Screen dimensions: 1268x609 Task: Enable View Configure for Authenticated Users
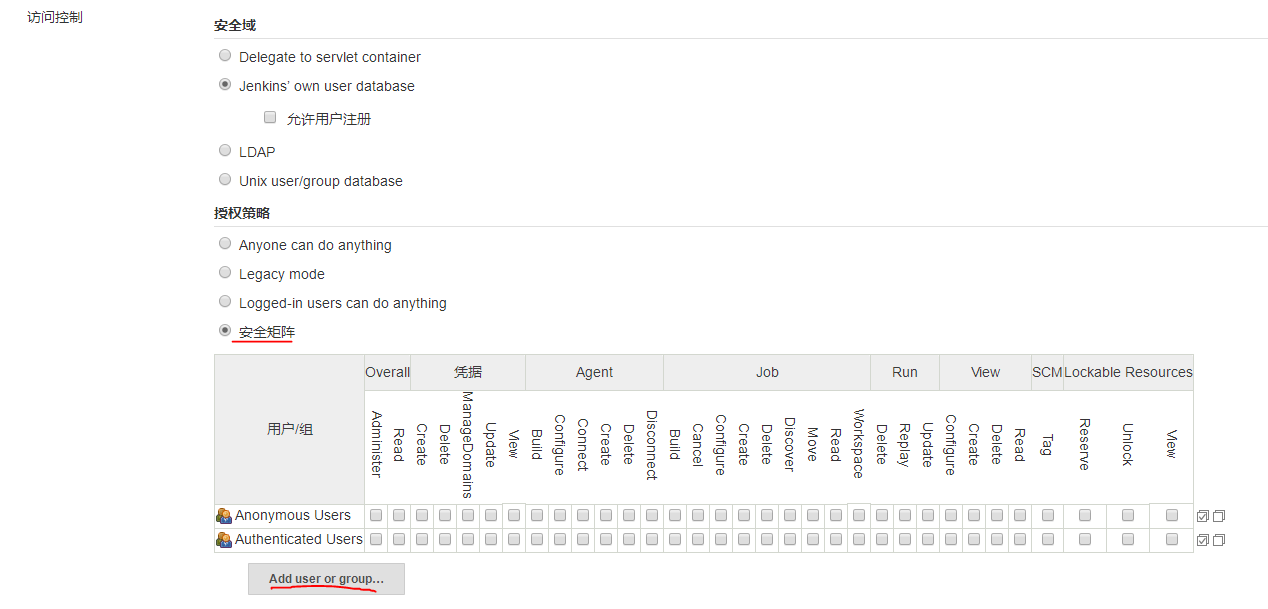(951, 539)
